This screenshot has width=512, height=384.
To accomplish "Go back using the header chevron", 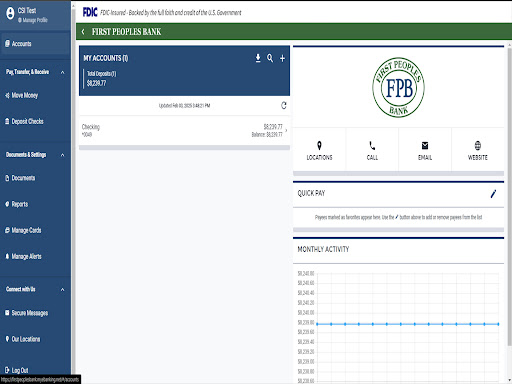I will [x=83, y=32].
